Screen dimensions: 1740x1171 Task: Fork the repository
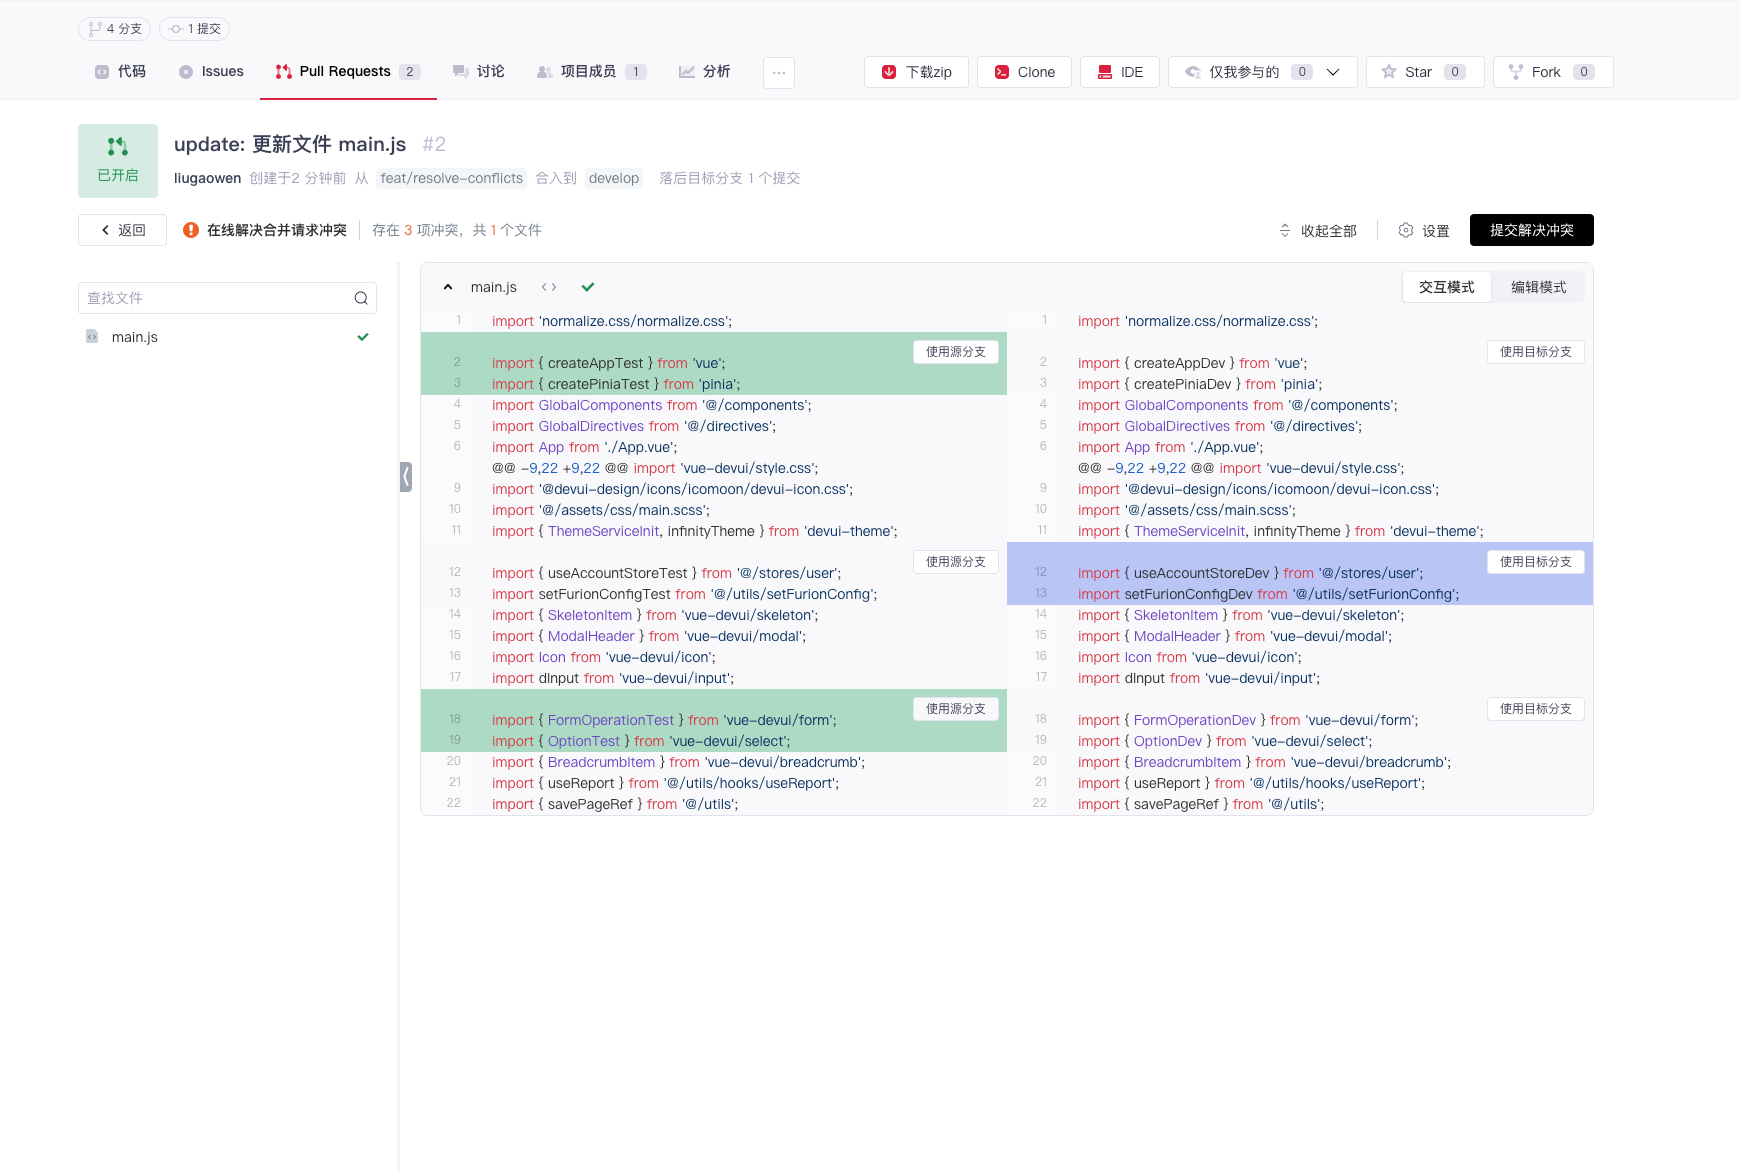(1552, 72)
